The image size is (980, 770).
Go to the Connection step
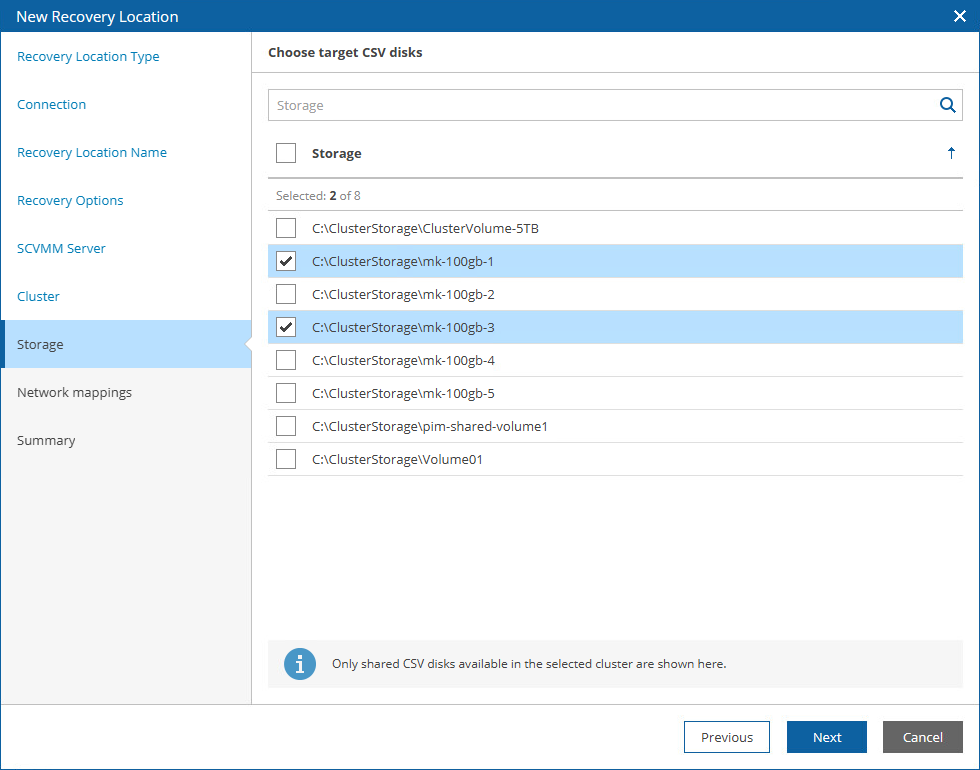point(52,105)
